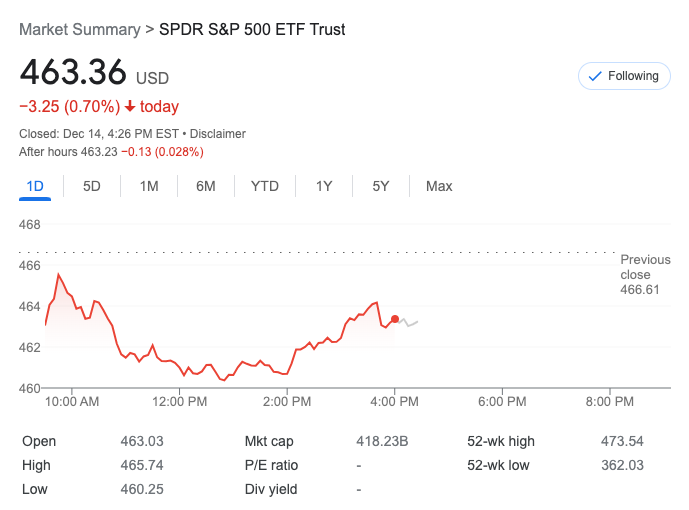Viewport: 689px width, 510px height.
Task: Click the checkmark icon in Following
Action: pos(595,76)
